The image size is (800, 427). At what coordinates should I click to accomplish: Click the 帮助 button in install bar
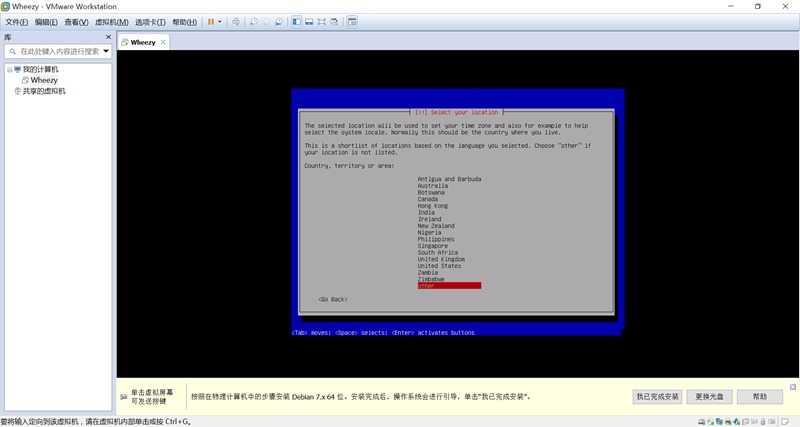pyautogui.click(x=760, y=396)
